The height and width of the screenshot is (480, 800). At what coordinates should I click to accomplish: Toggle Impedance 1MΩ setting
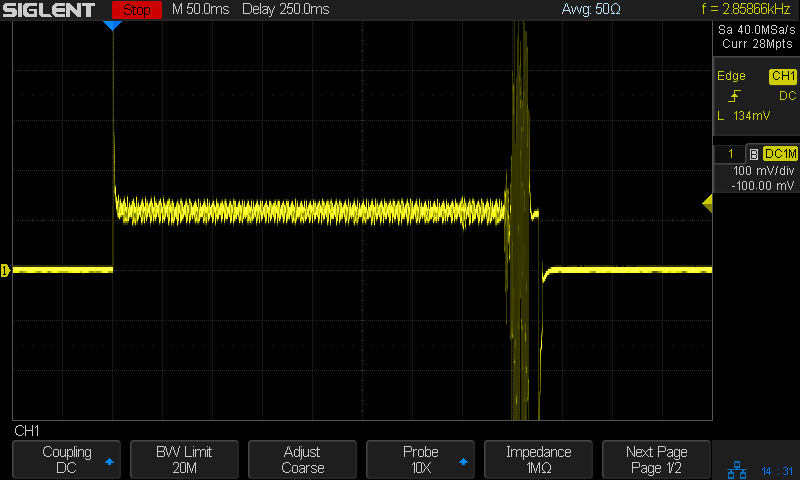point(538,460)
